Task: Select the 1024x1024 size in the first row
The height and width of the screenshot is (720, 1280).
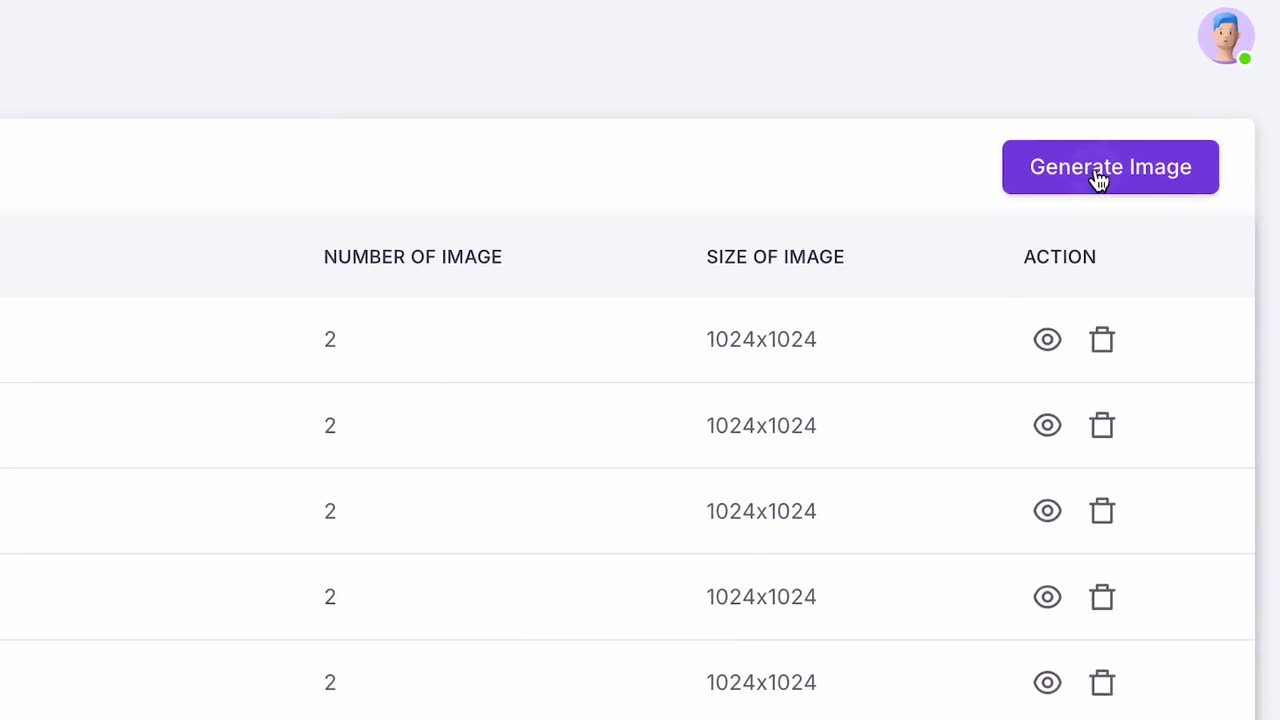Action: click(762, 340)
